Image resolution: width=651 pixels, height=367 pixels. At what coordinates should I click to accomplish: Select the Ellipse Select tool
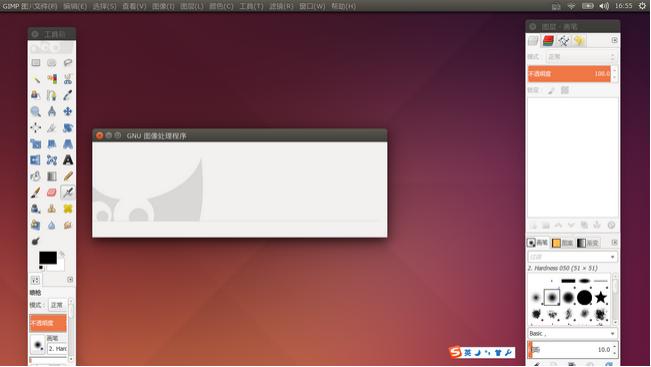click(51, 63)
